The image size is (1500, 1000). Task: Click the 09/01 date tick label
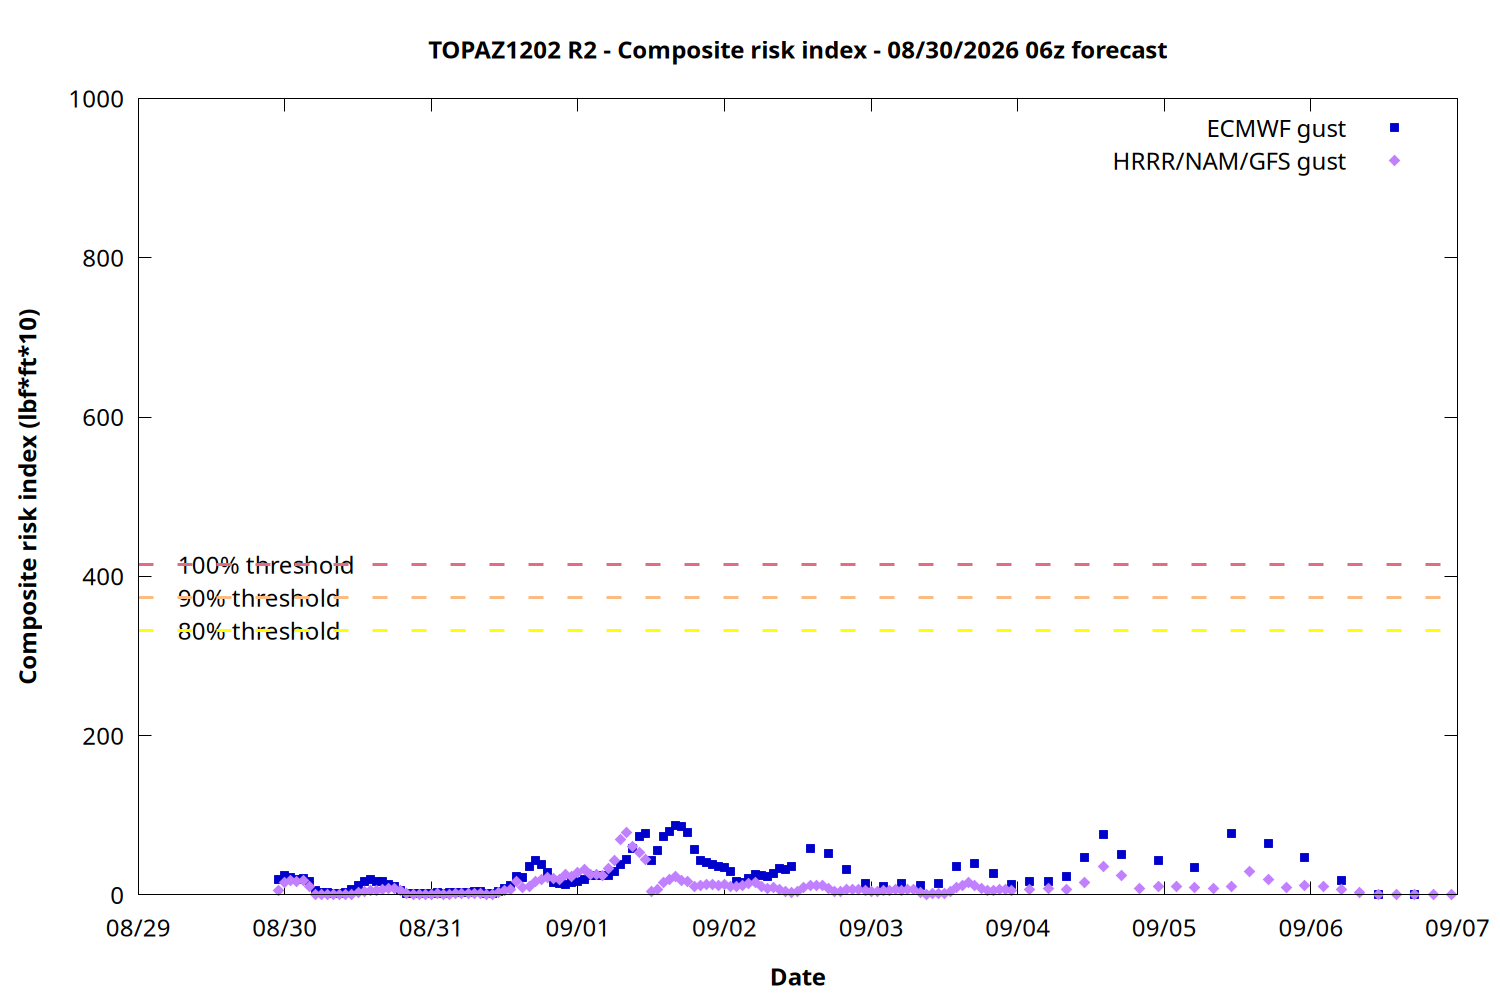[577, 928]
